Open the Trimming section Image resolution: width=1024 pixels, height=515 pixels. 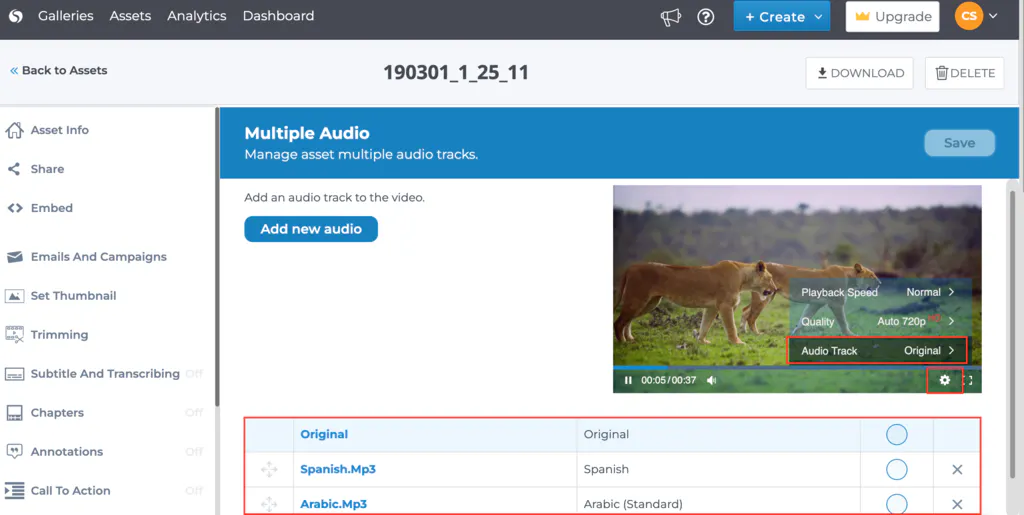59,335
